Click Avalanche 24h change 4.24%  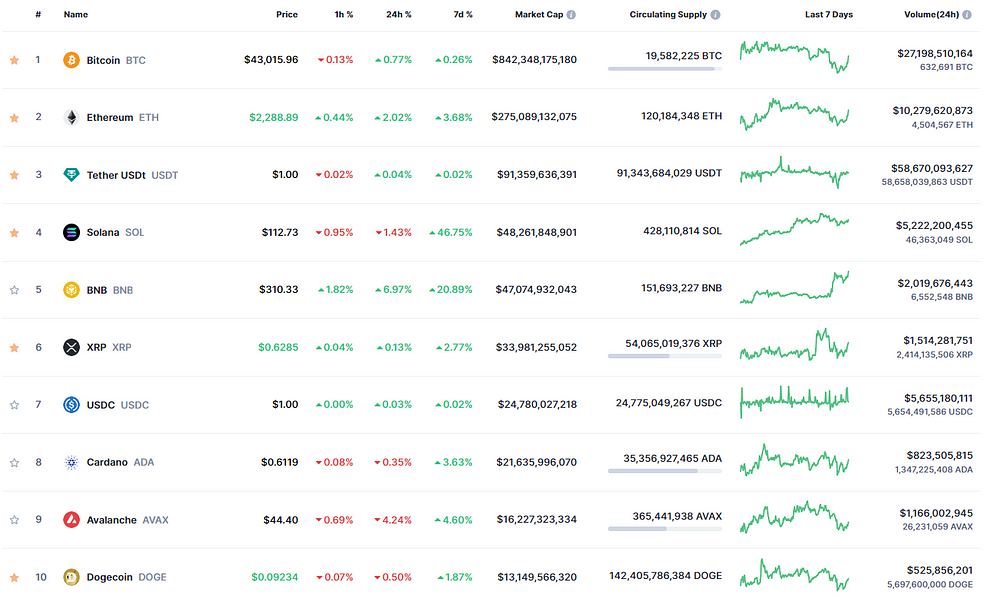[393, 520]
